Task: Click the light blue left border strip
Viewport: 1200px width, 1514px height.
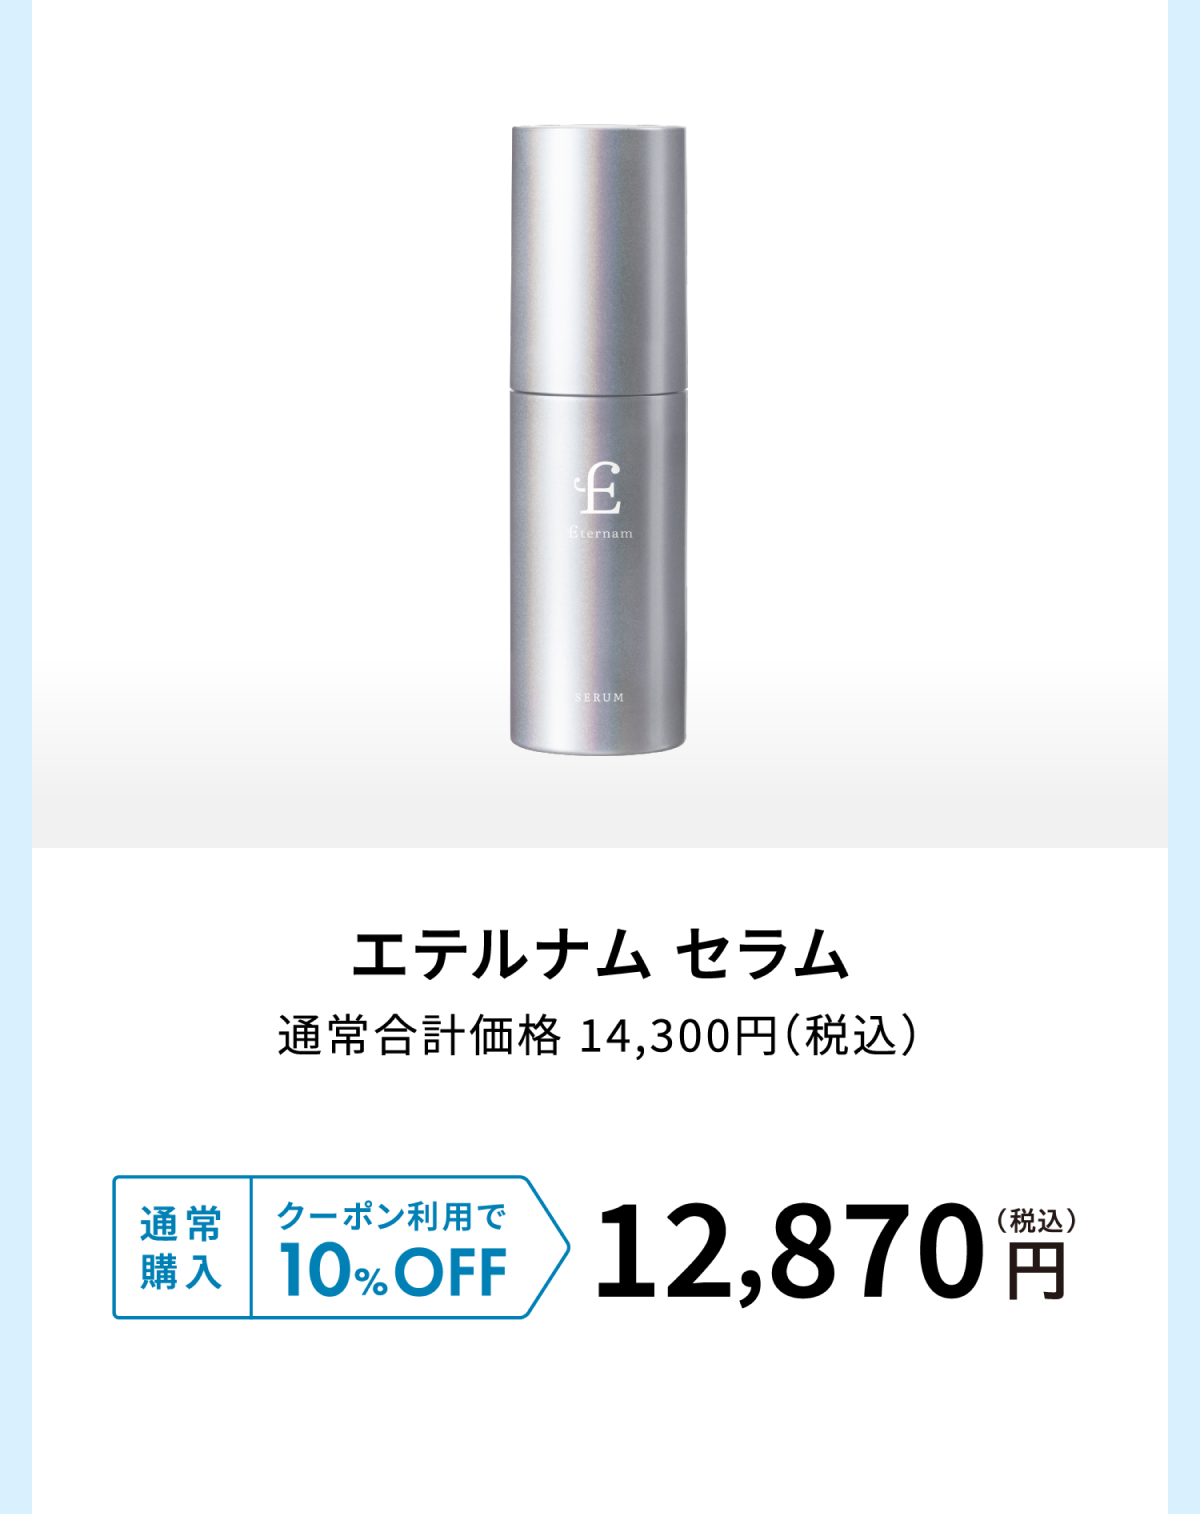Action: 16,757
